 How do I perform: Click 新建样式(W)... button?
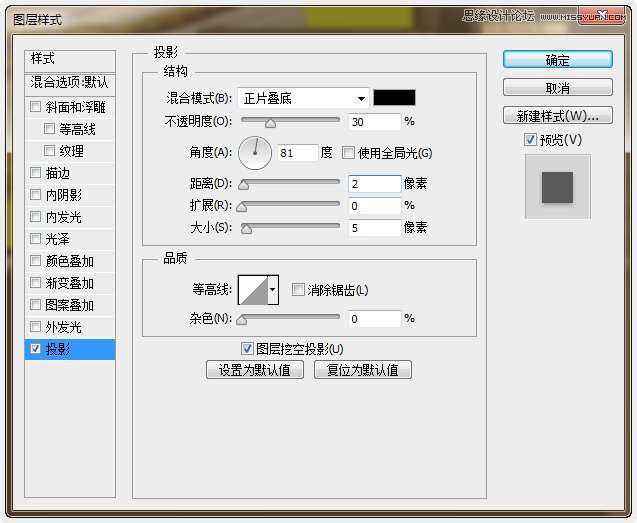tap(557, 116)
